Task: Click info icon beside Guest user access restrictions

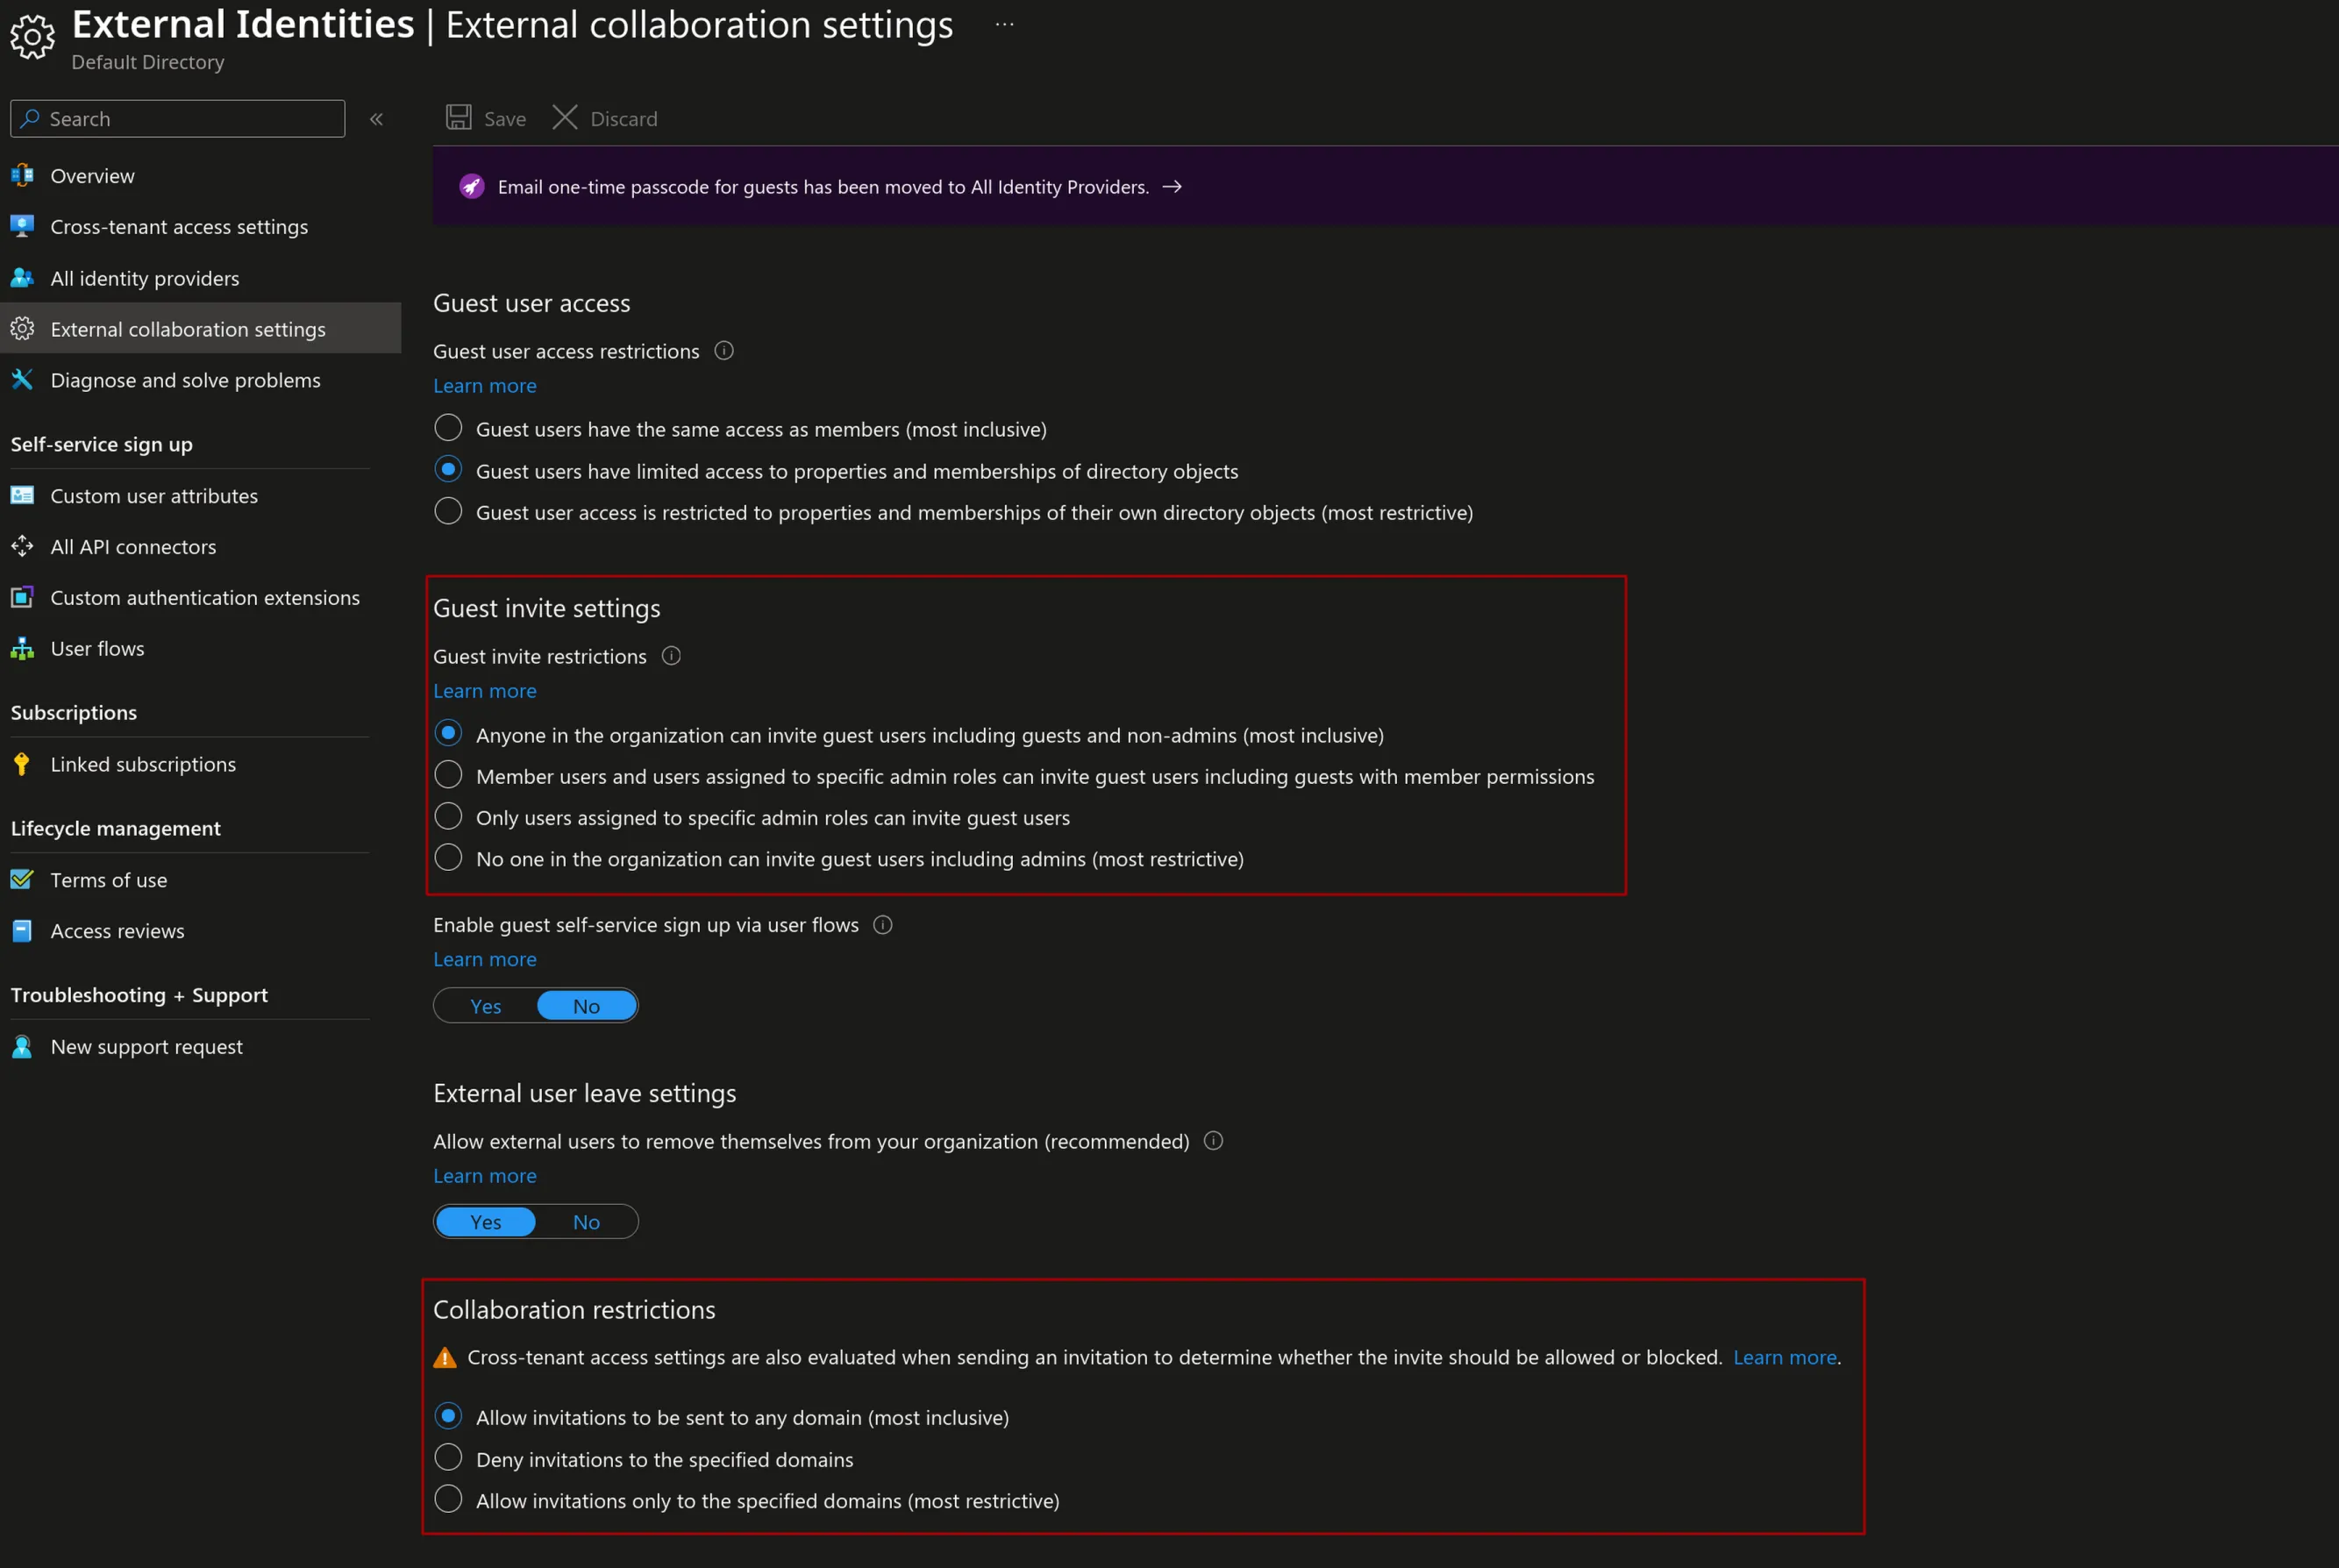Action: [x=724, y=351]
